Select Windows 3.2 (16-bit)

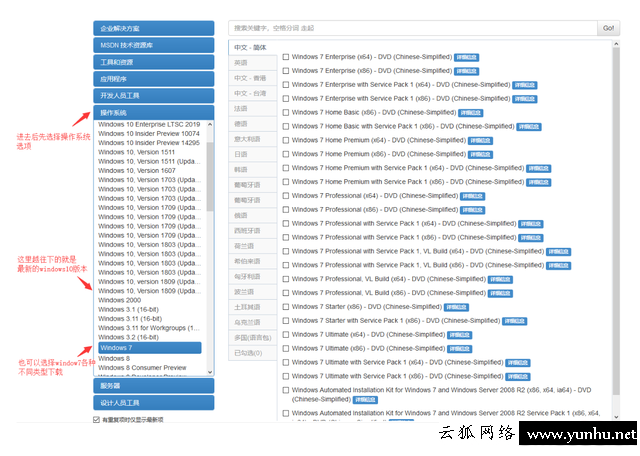point(128,337)
